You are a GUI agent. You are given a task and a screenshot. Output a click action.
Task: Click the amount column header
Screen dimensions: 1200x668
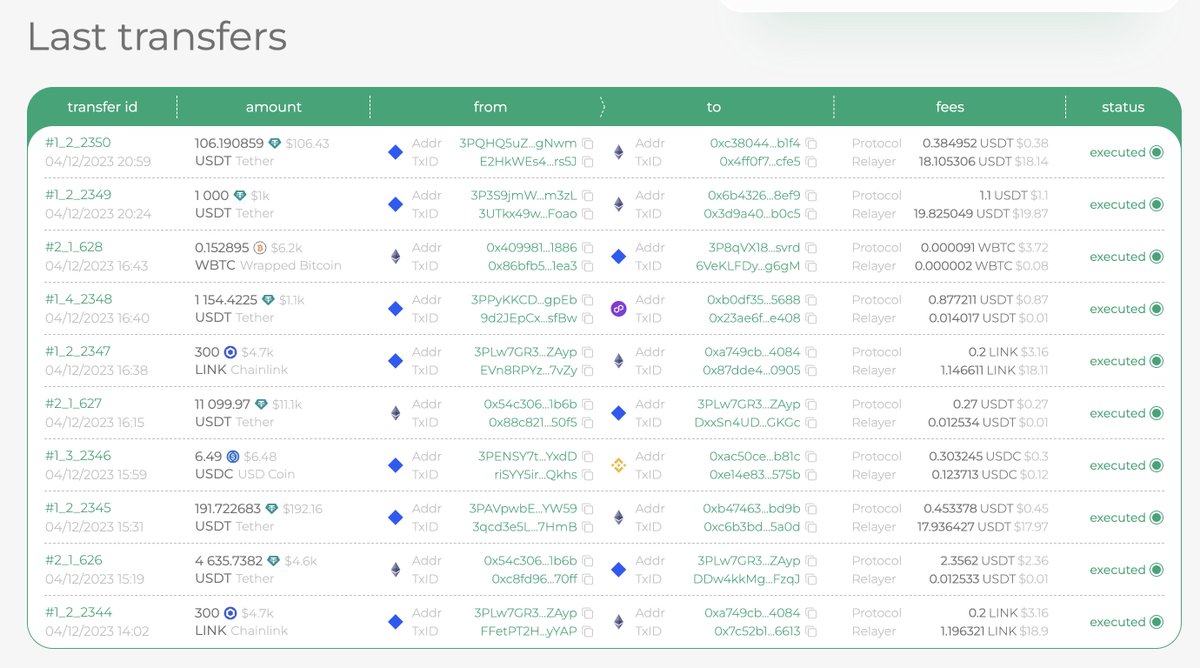(x=274, y=107)
